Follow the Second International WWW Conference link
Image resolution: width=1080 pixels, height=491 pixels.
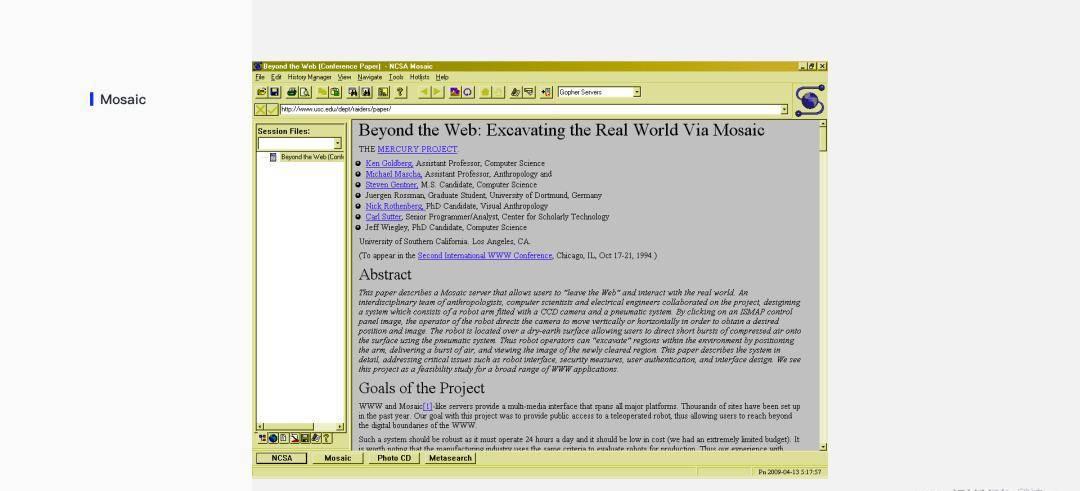[x=485, y=255]
